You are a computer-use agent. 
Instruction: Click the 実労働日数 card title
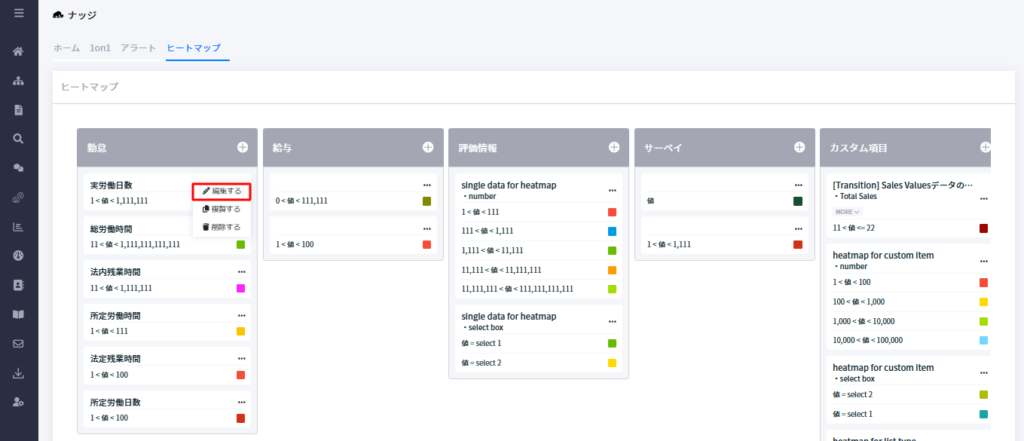111,186
